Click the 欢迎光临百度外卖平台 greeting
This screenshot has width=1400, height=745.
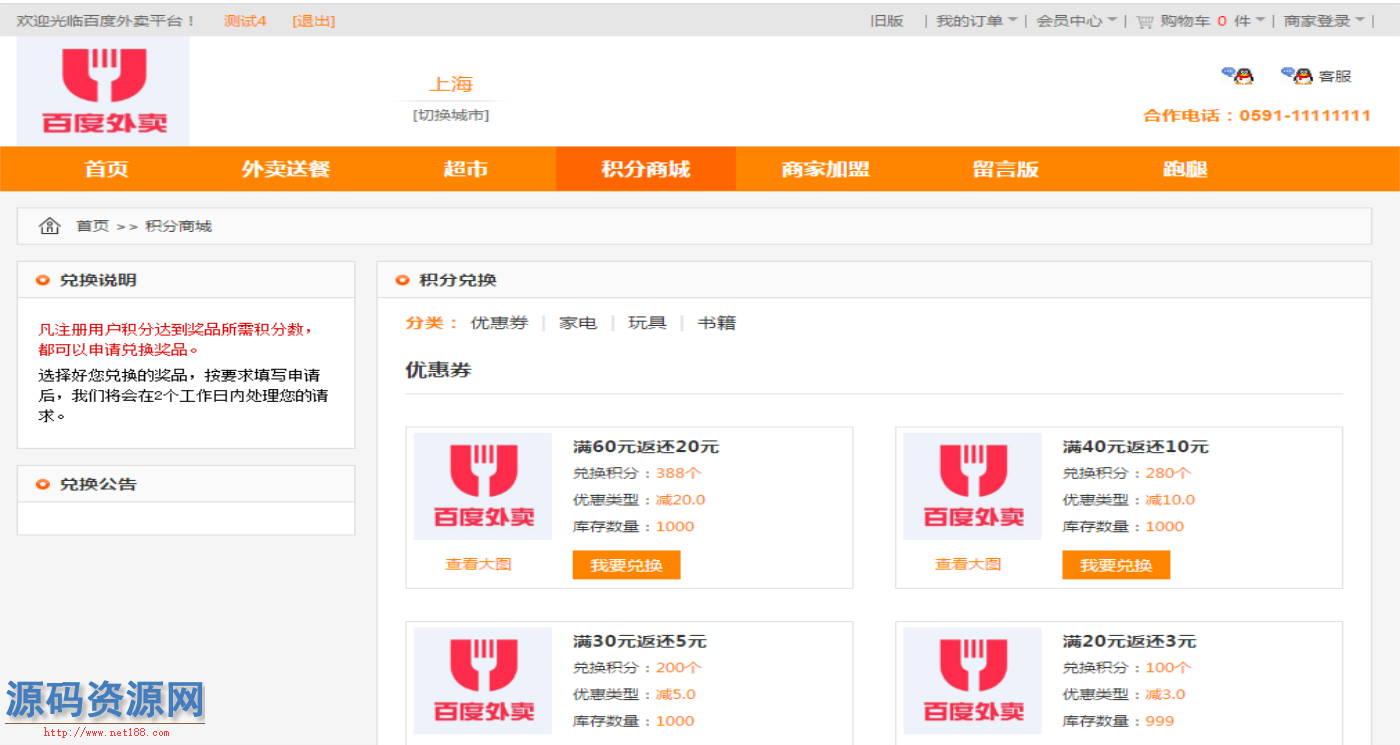point(106,21)
